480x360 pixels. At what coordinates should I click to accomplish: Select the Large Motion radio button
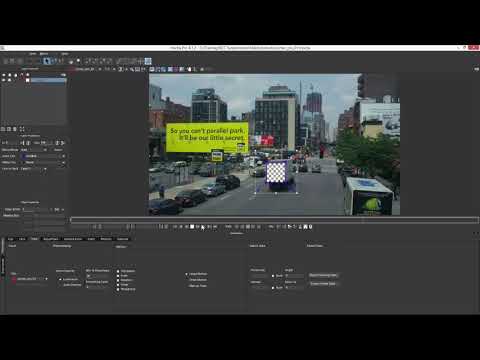point(187,274)
